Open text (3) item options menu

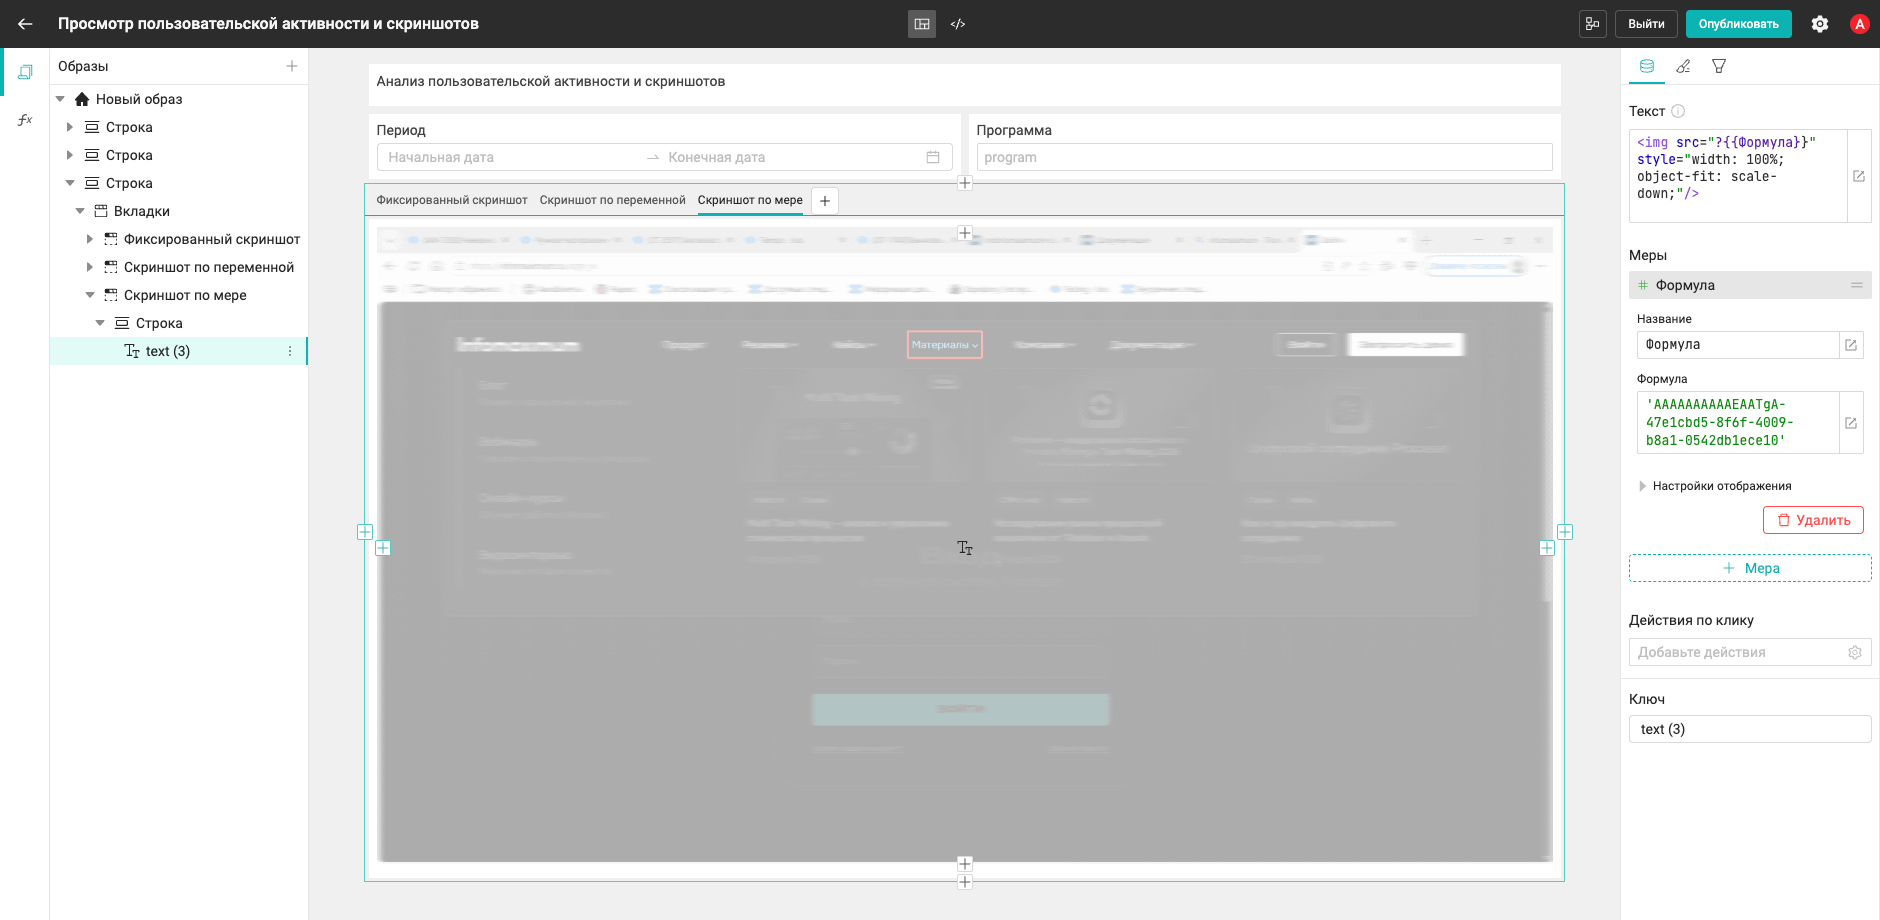[x=290, y=351]
